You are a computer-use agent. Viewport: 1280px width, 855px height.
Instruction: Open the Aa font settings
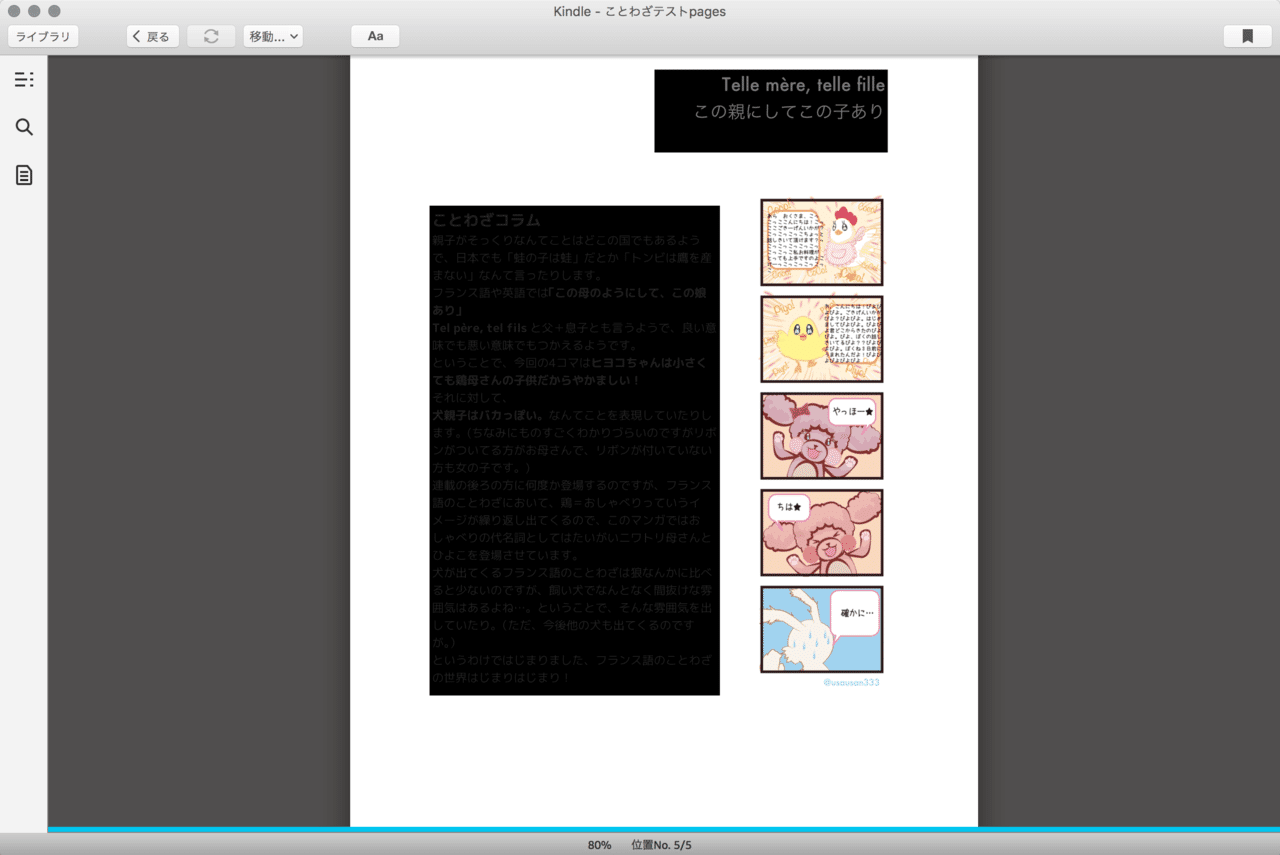click(x=375, y=36)
